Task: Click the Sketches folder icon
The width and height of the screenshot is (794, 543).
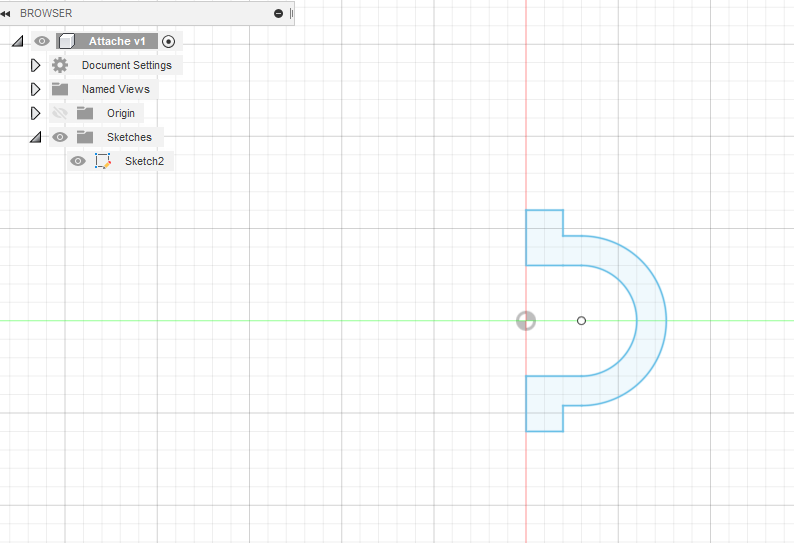Action: [x=85, y=137]
